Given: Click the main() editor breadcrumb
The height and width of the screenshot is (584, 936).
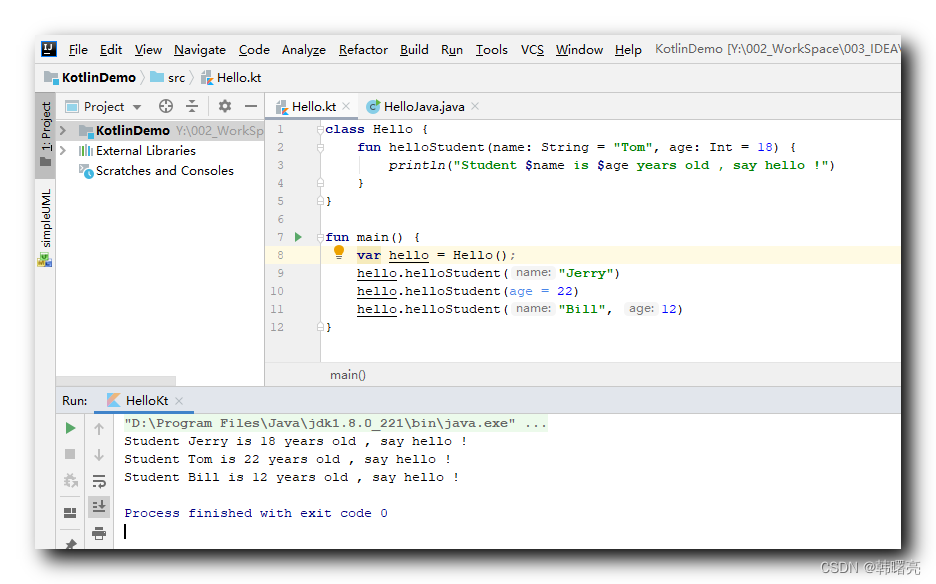Looking at the screenshot, I should point(347,375).
